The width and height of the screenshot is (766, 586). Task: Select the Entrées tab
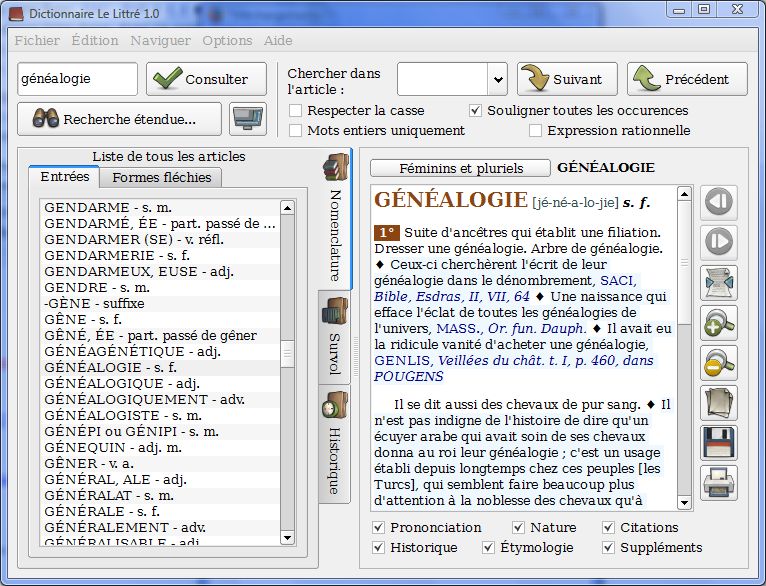(x=64, y=176)
